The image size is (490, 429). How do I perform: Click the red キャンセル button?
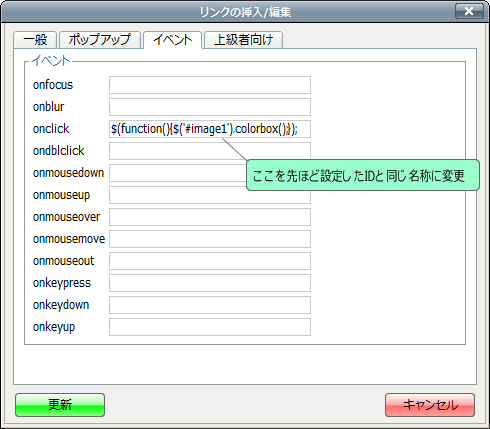[x=430, y=405]
